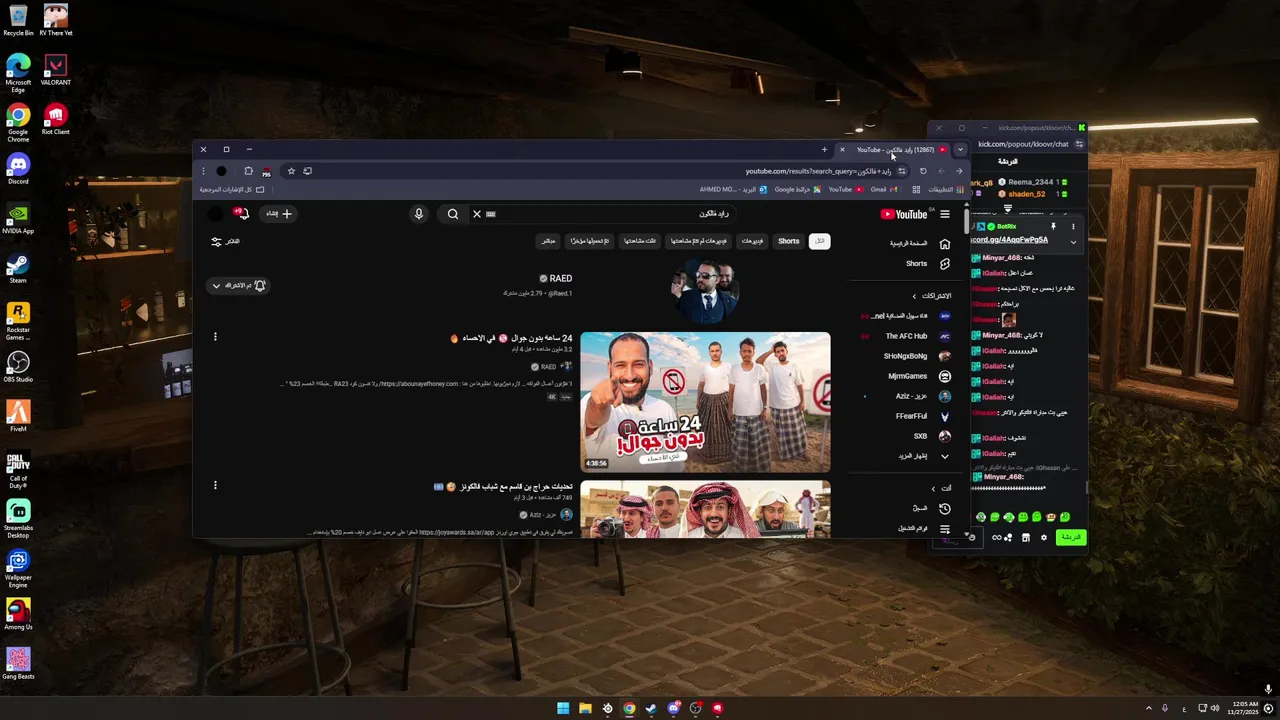
Task: Collapse pinned BotRix message chevron in chat
Action: pyautogui.click(x=1073, y=241)
